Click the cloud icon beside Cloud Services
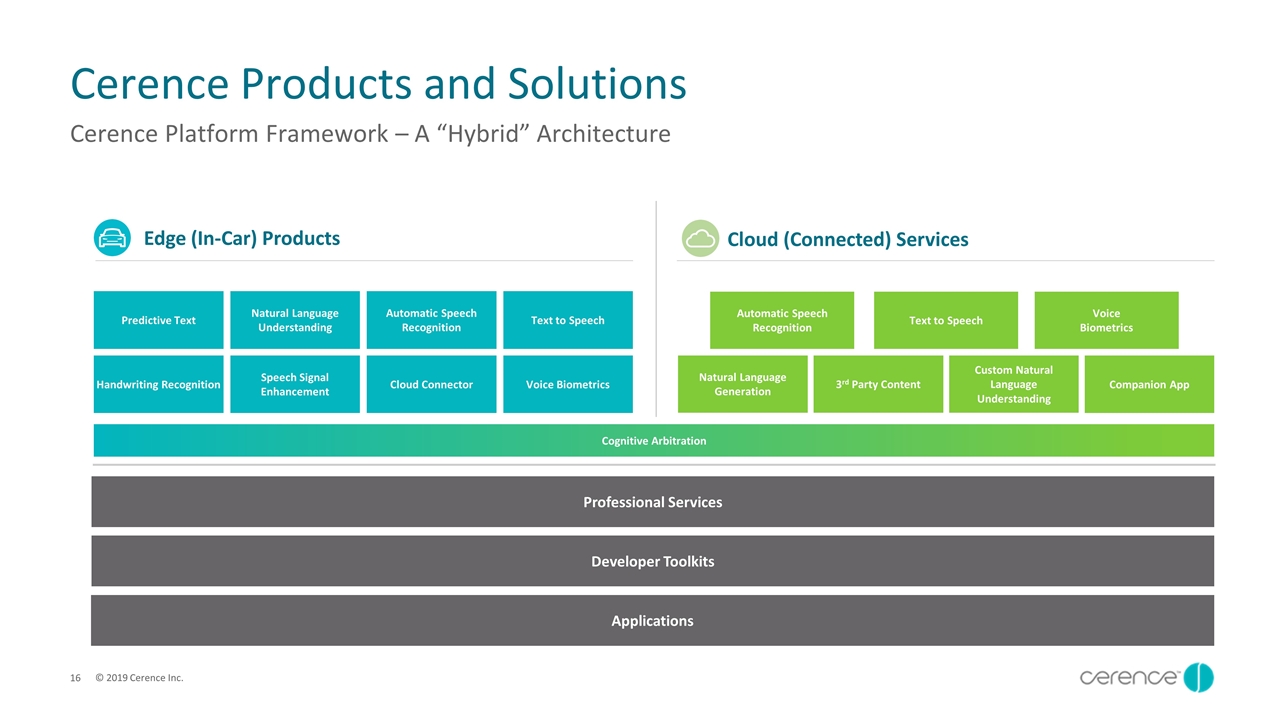Viewport: 1280px width, 720px height. point(700,238)
